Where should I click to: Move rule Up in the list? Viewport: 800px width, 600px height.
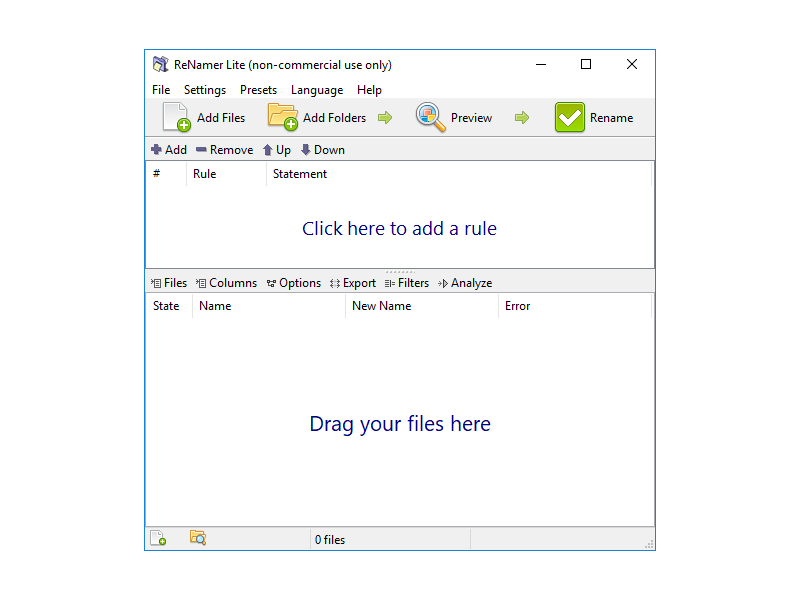276,150
